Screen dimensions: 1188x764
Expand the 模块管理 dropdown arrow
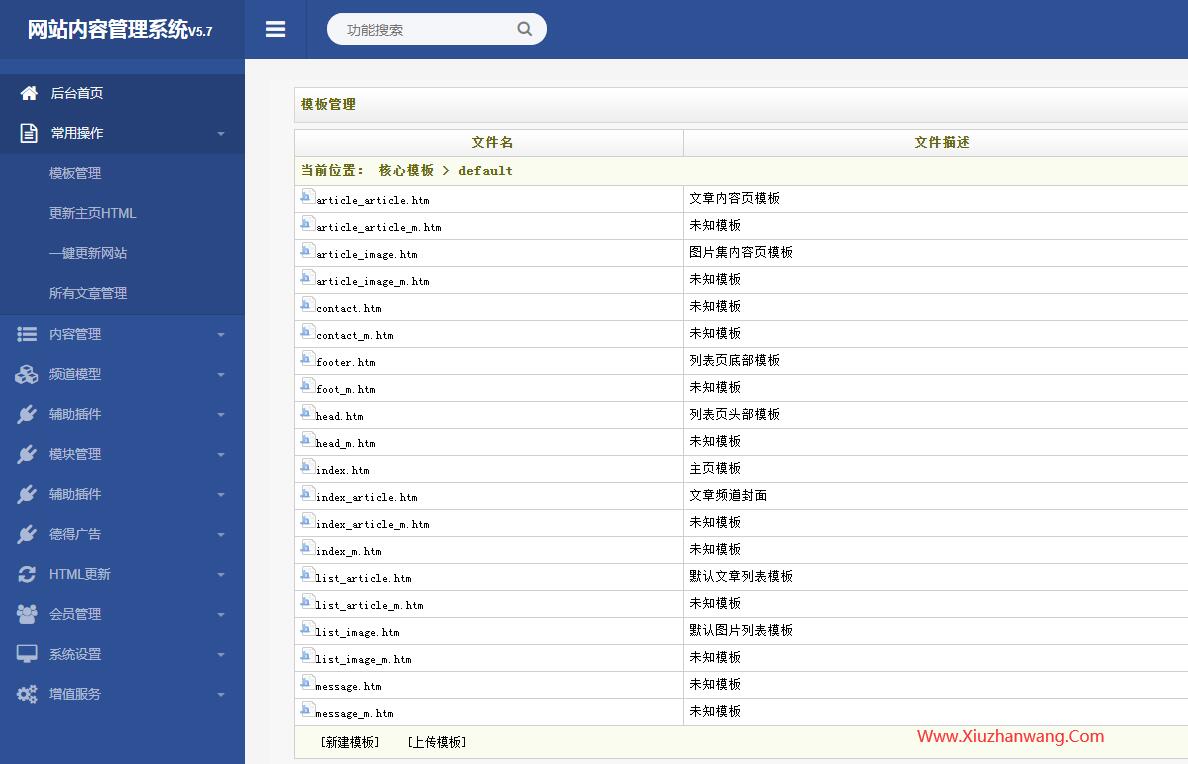[x=221, y=455]
